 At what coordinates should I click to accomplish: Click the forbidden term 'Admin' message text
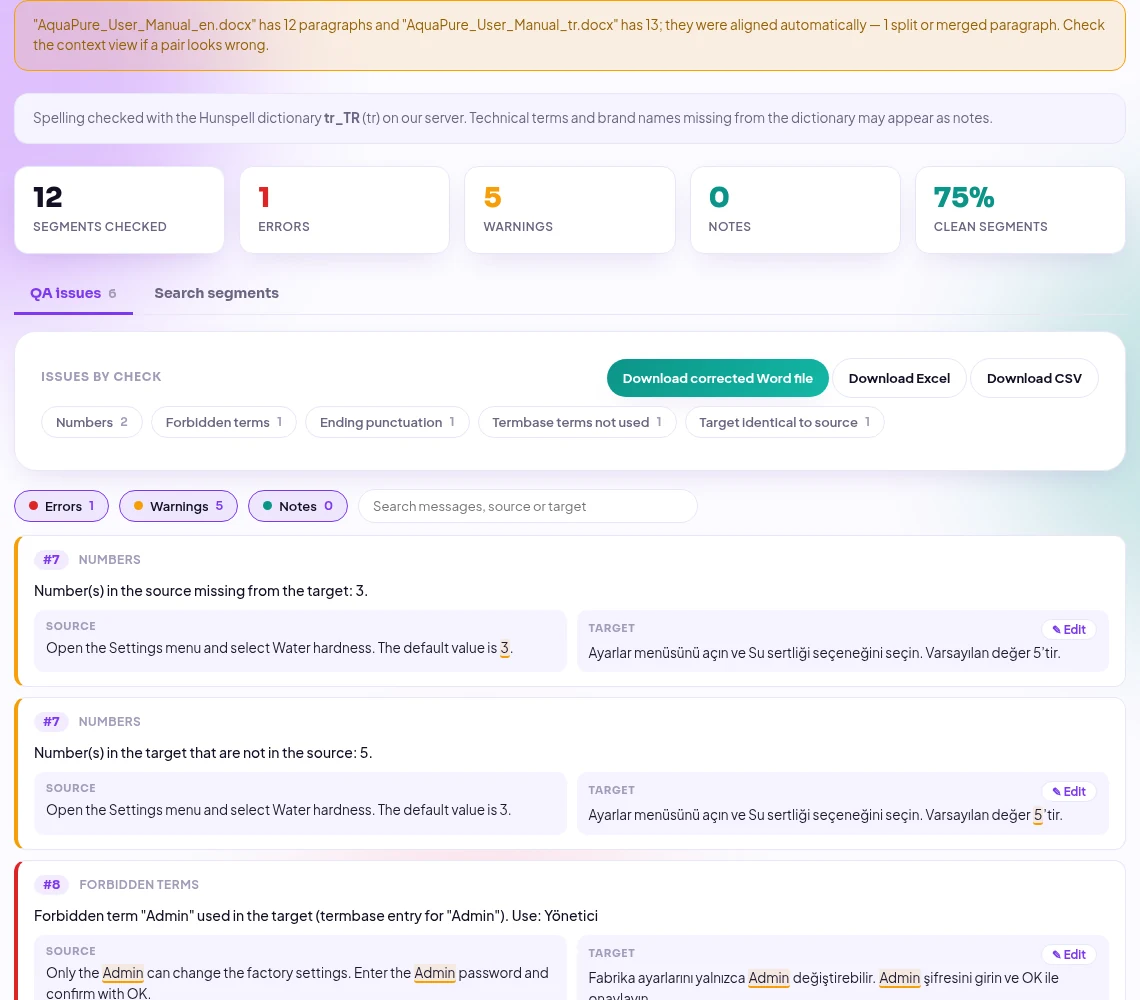pos(316,916)
